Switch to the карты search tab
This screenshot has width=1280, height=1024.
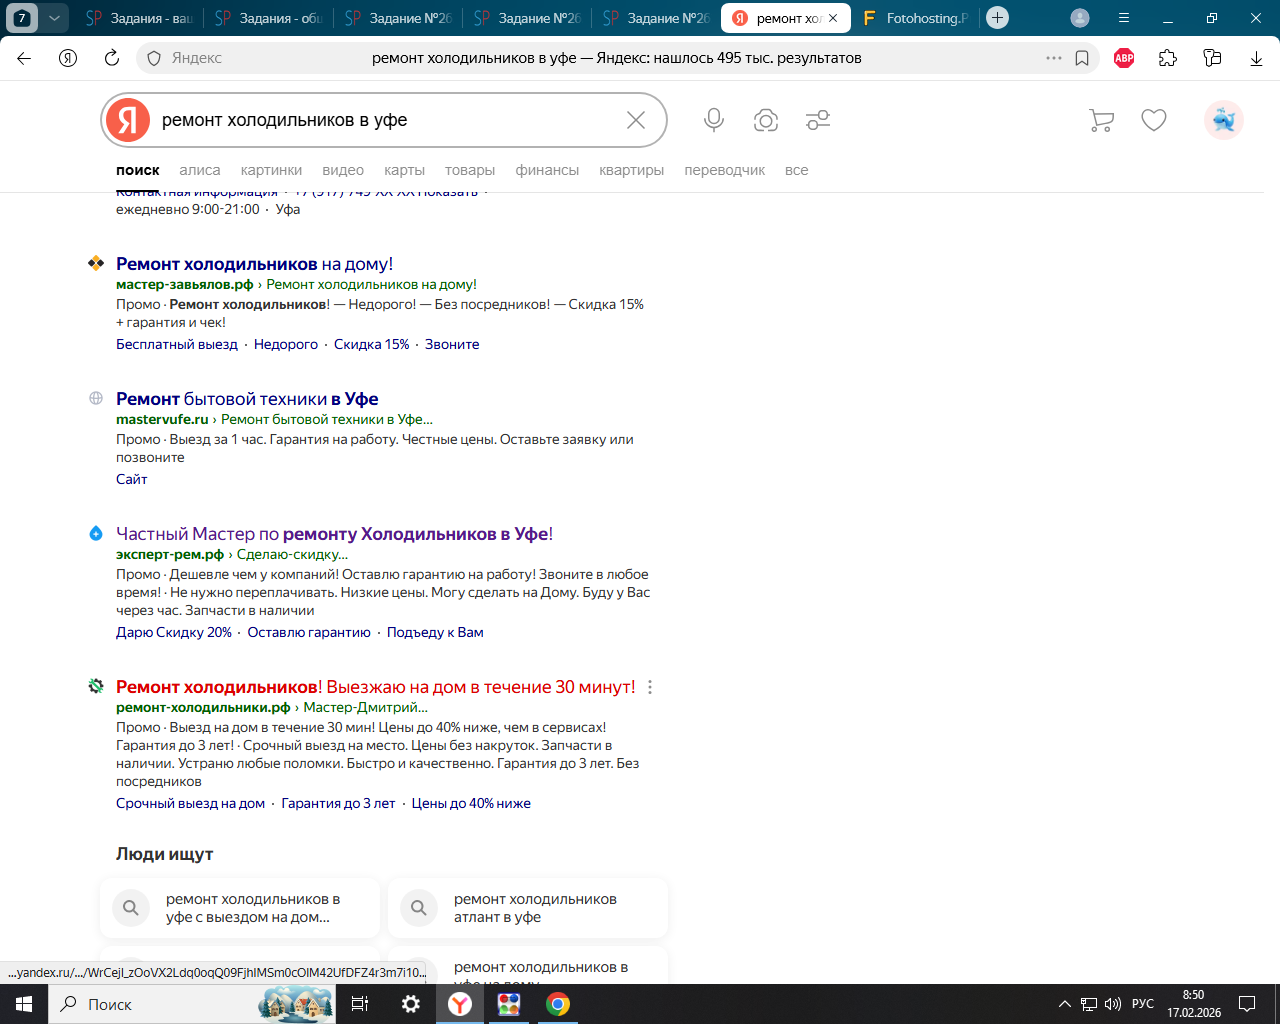404,170
